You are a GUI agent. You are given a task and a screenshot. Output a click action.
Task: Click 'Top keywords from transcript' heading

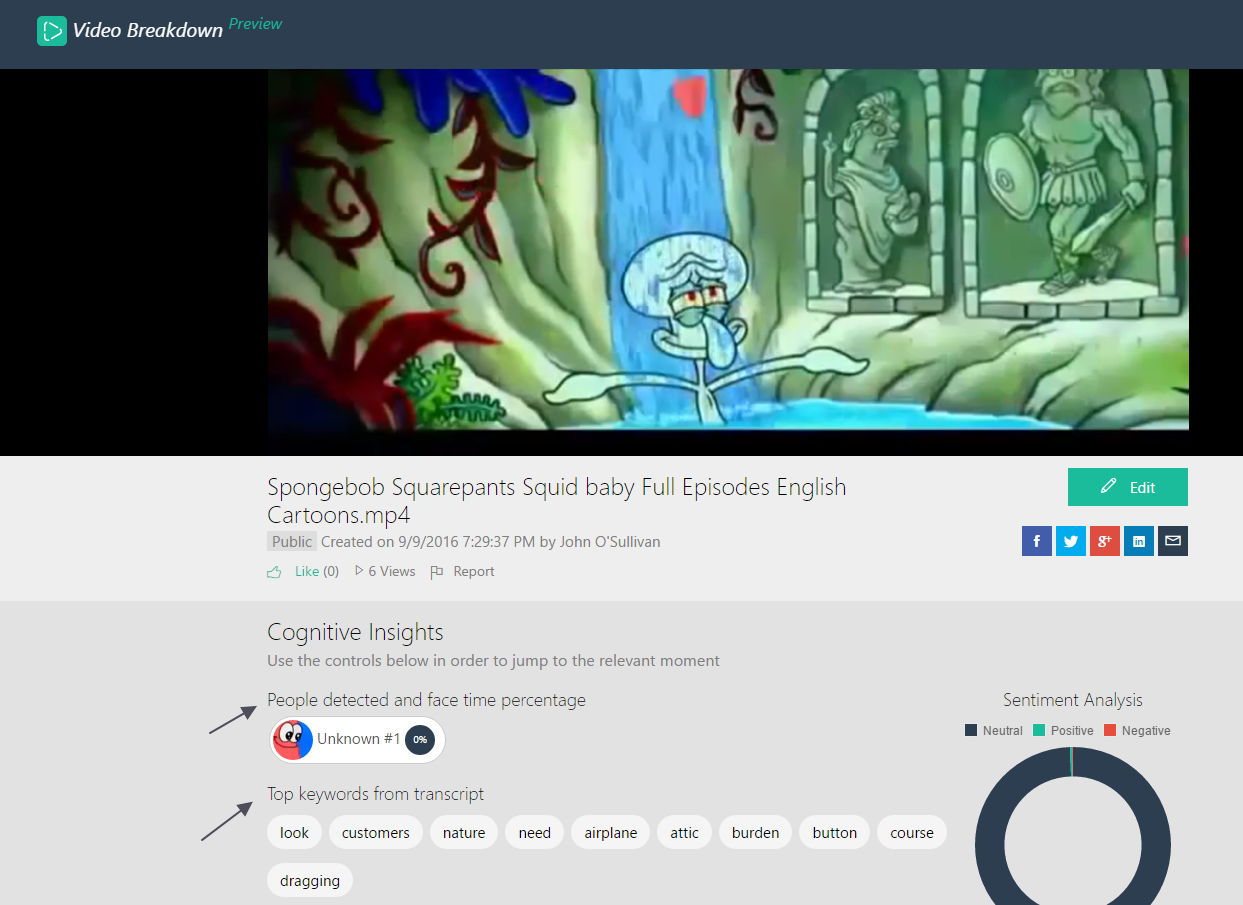pos(375,794)
